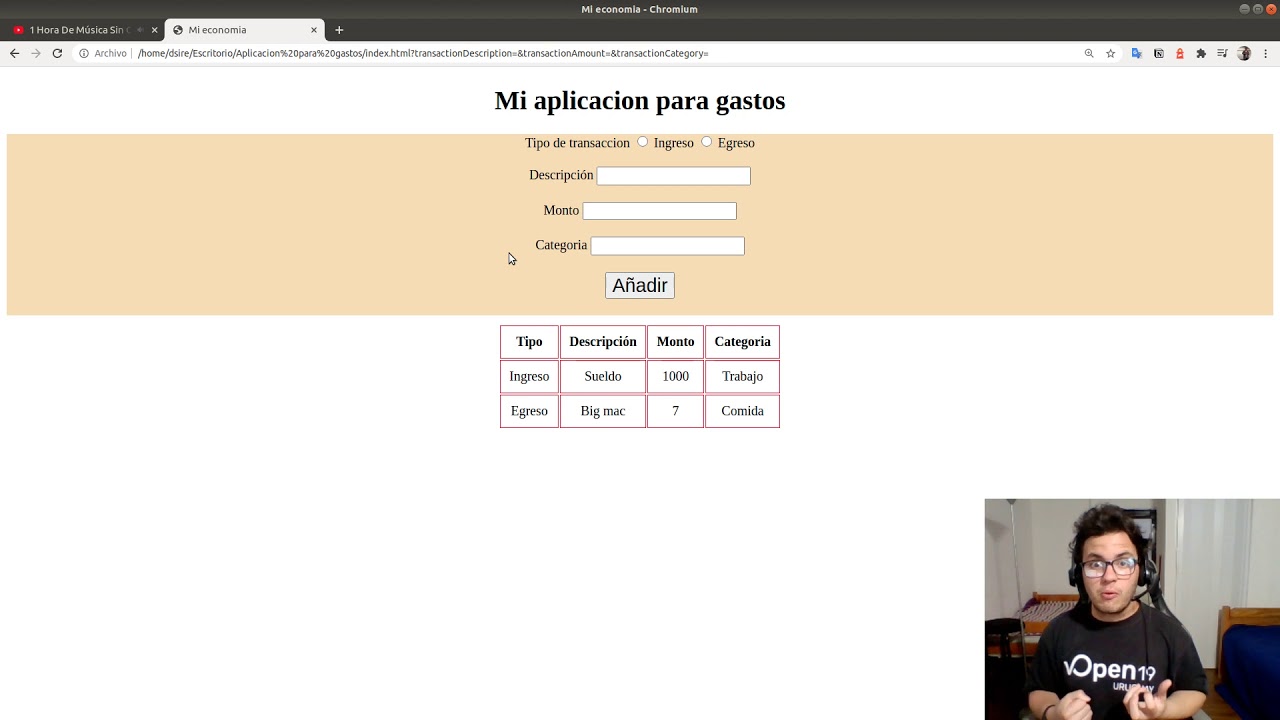Open the Chromium profile avatar

click(x=1244, y=53)
